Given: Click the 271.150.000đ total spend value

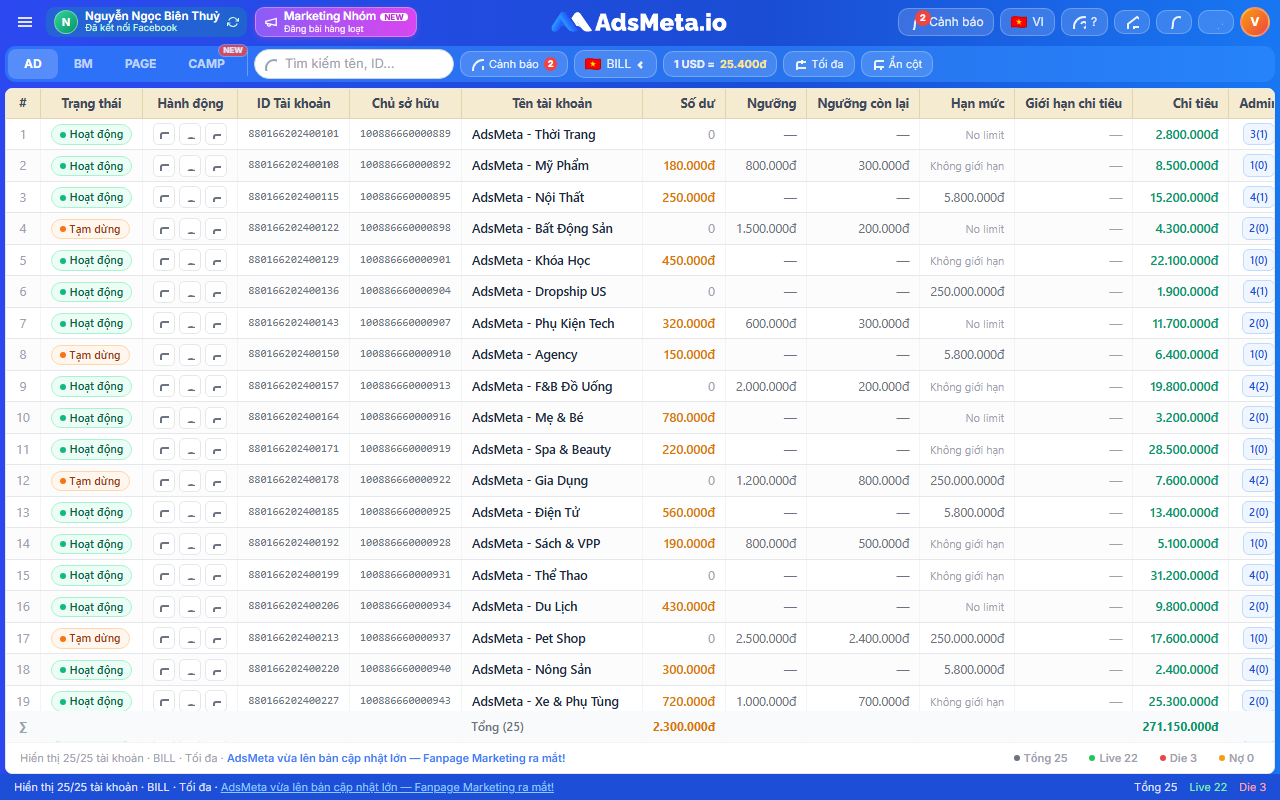Looking at the screenshot, I should point(1181,727).
